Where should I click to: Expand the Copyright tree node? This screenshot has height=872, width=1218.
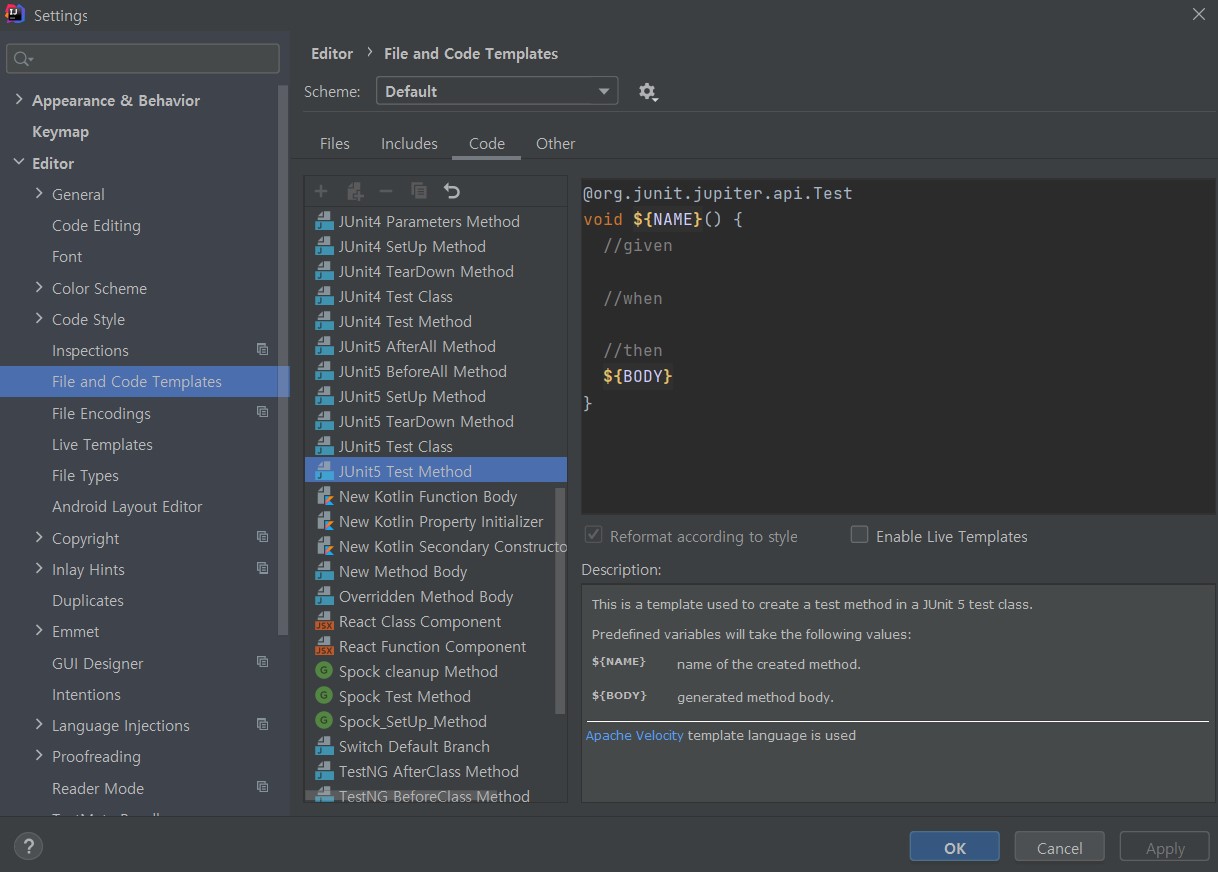click(x=39, y=538)
